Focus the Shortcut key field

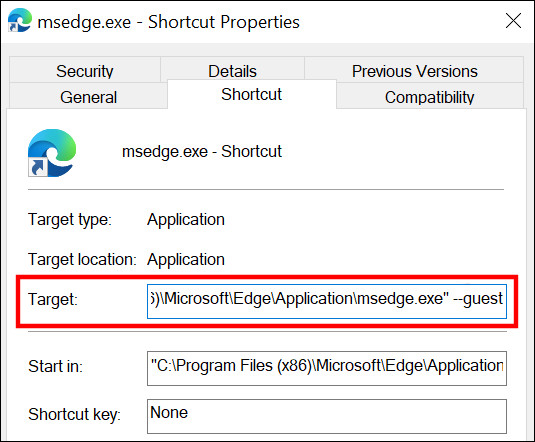327,416
